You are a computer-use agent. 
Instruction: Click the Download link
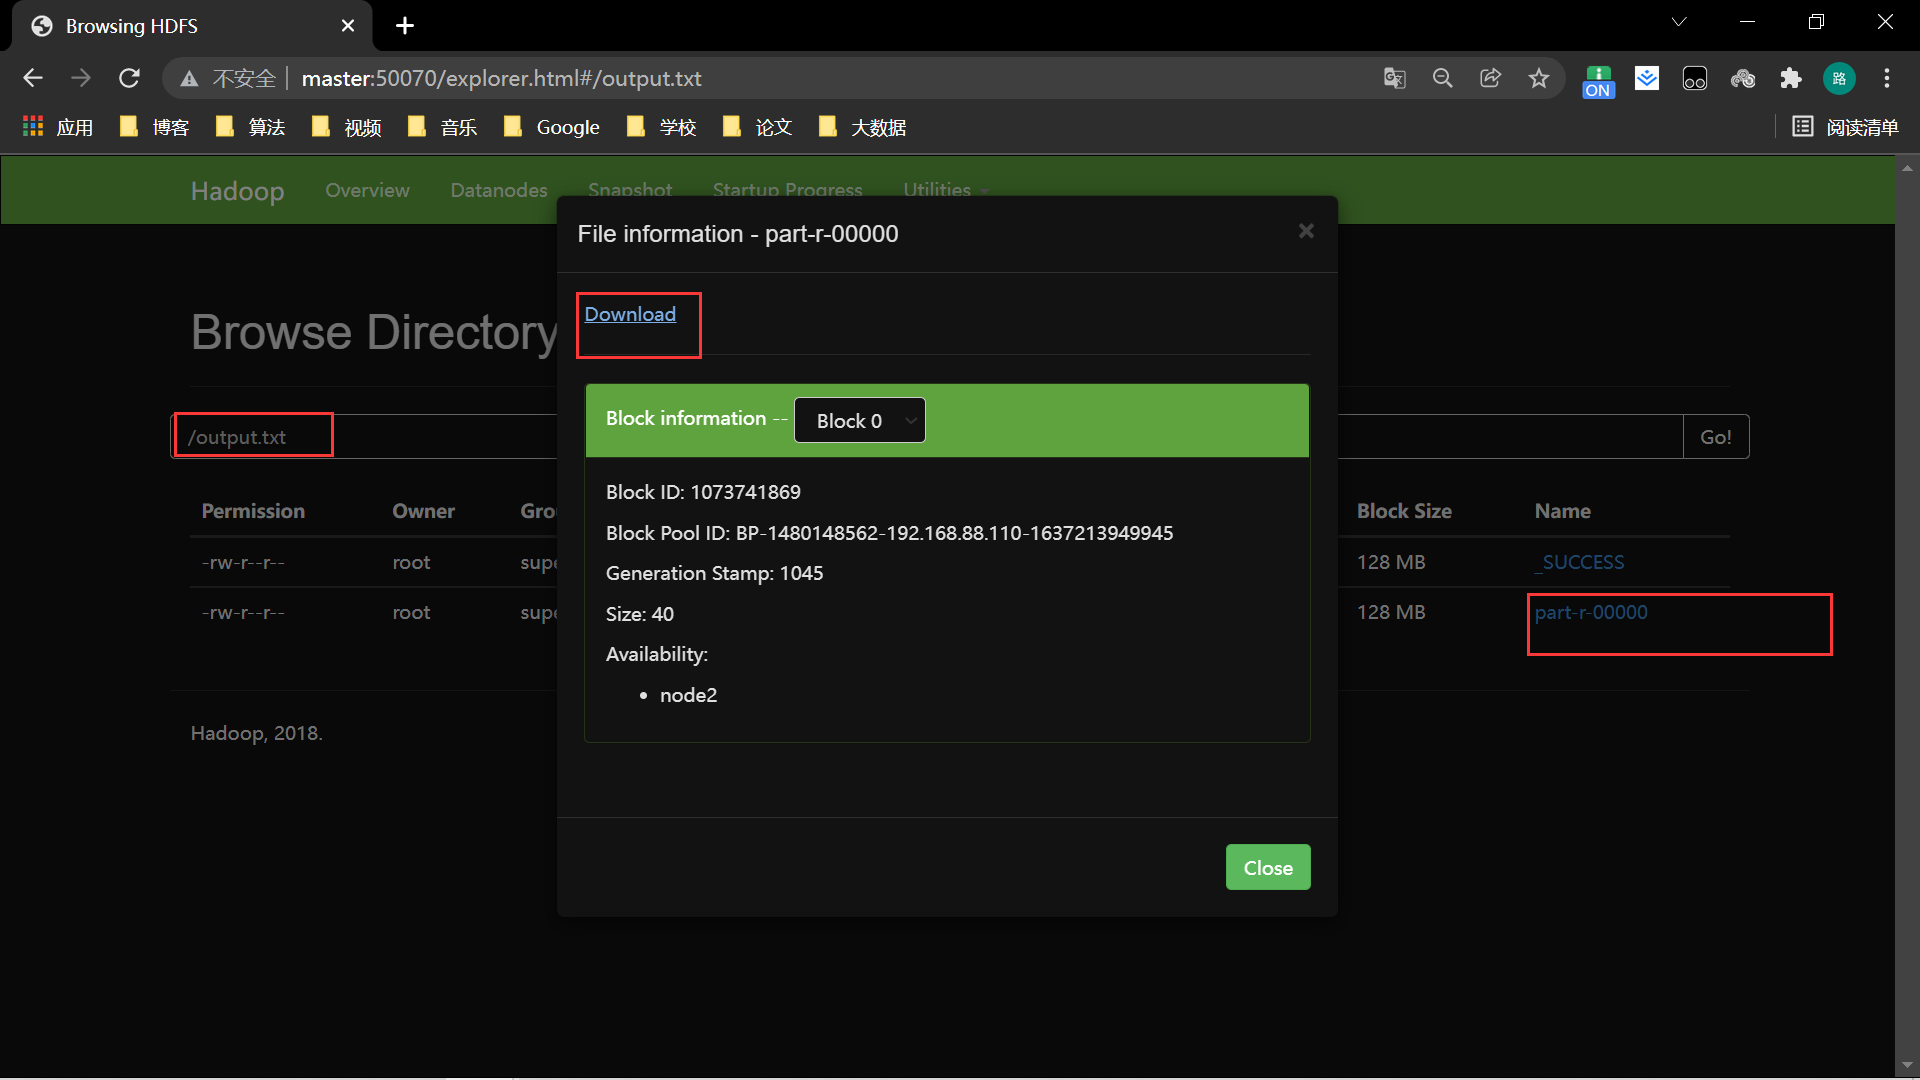(630, 314)
